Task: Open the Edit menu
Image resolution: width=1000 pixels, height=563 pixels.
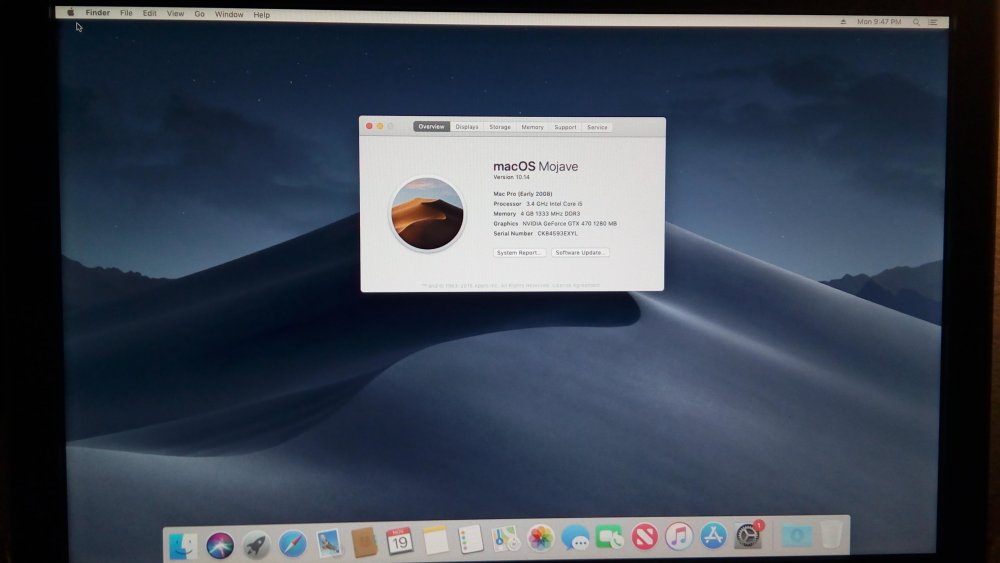Action: [149, 13]
